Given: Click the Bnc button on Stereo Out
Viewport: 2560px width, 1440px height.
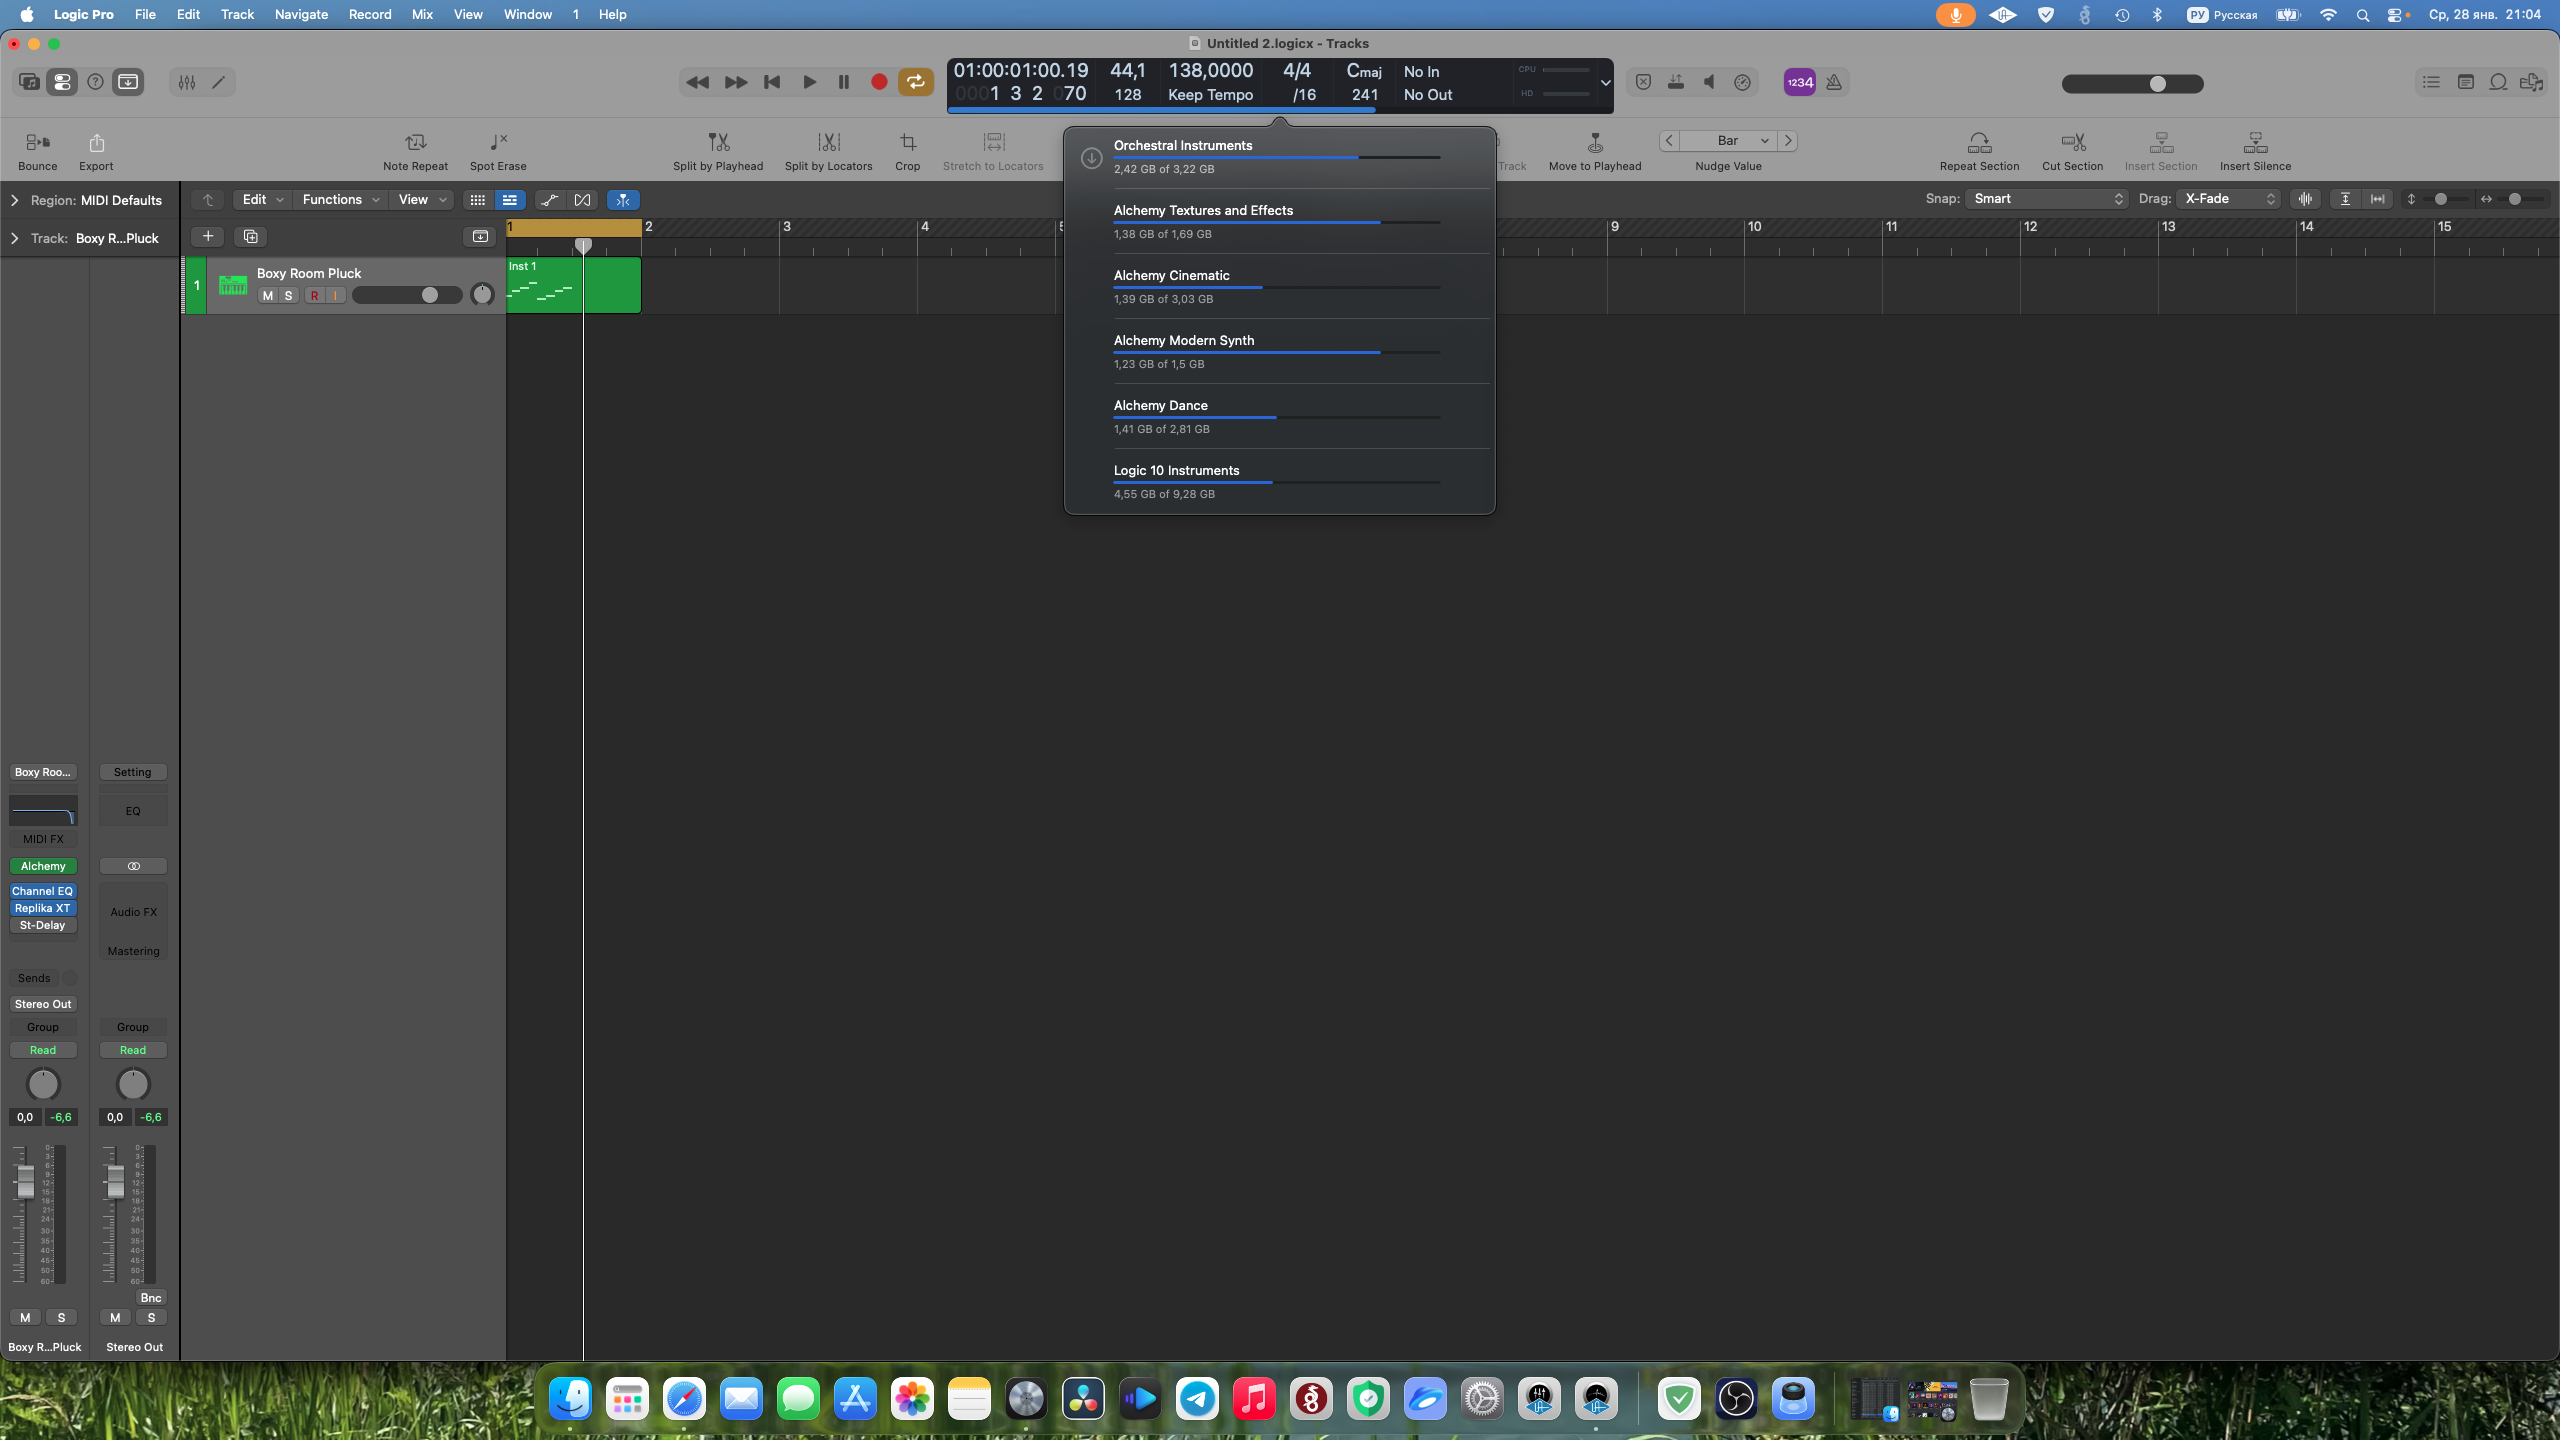Looking at the screenshot, I should click(150, 1297).
